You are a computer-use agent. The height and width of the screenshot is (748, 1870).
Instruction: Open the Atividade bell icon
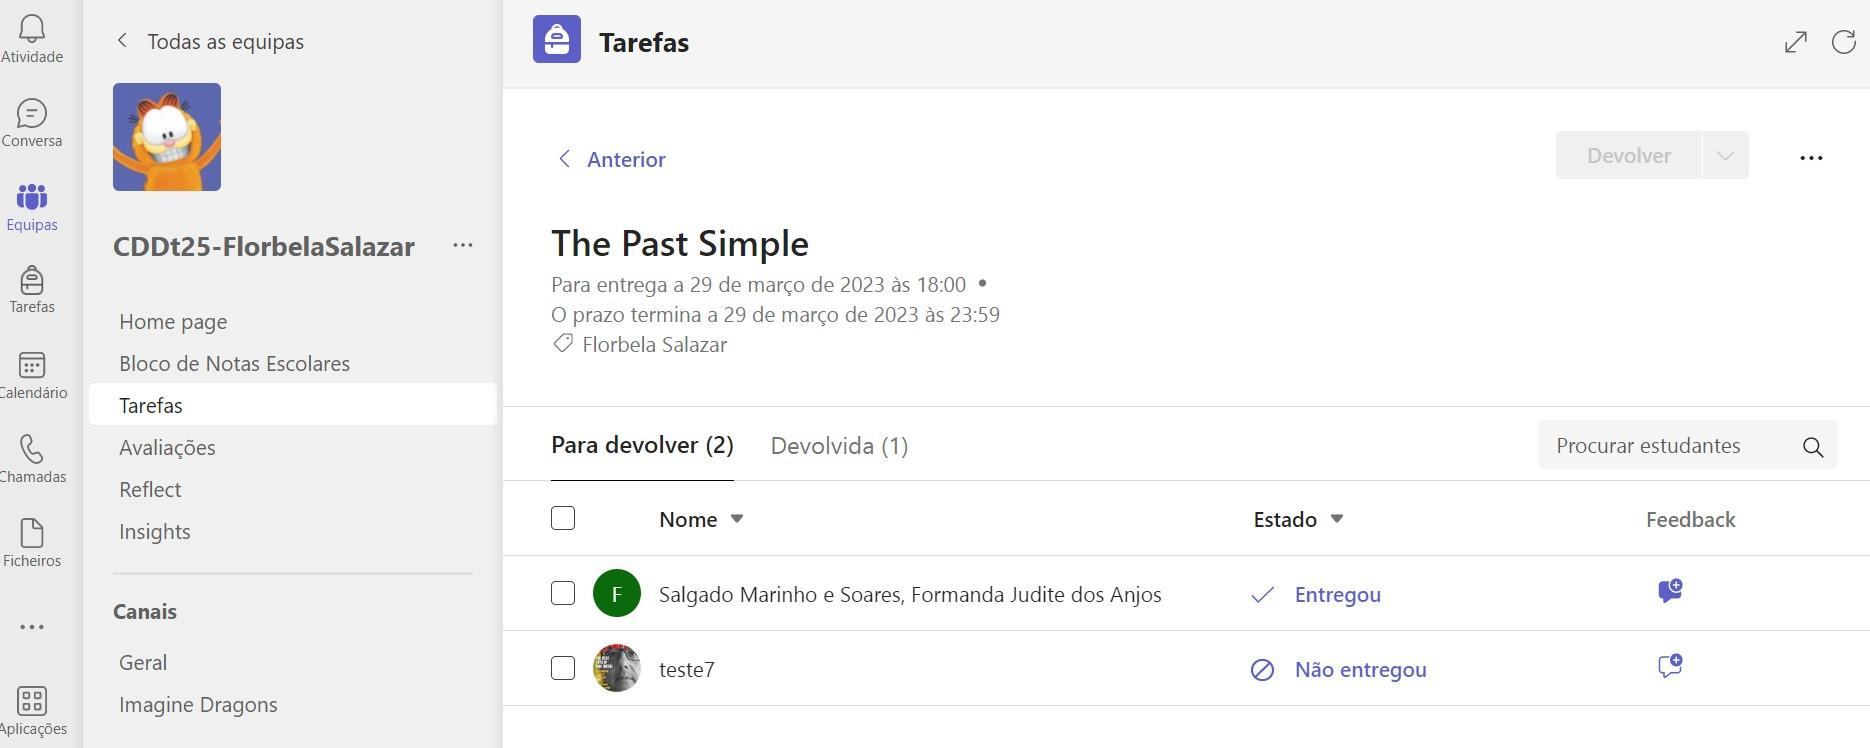(x=32, y=38)
